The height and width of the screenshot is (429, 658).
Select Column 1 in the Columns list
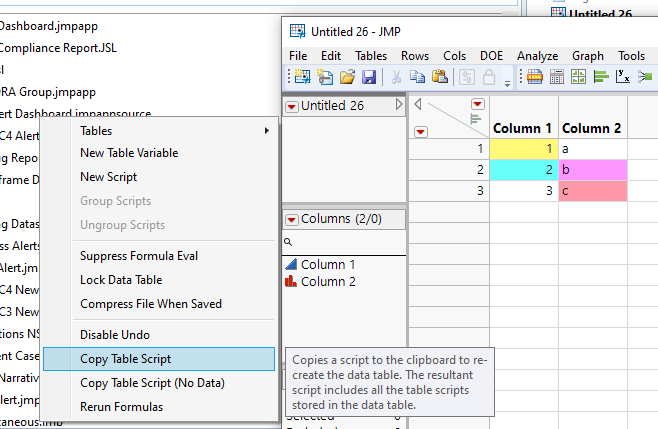[328, 264]
